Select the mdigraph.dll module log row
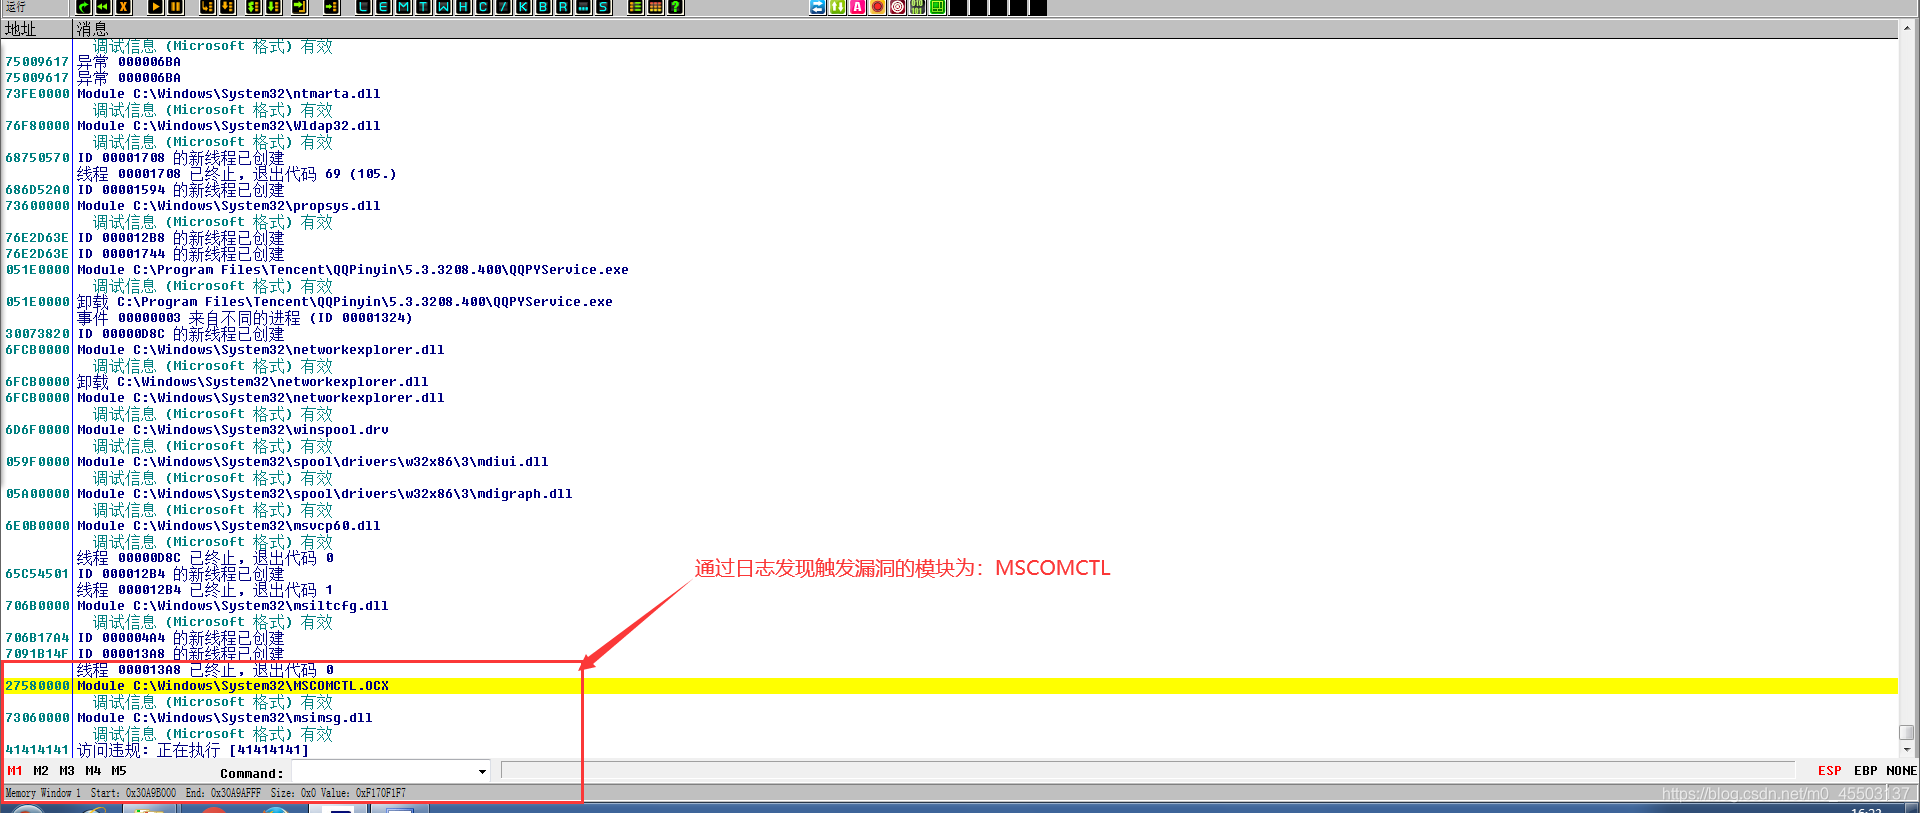 tap(949, 494)
